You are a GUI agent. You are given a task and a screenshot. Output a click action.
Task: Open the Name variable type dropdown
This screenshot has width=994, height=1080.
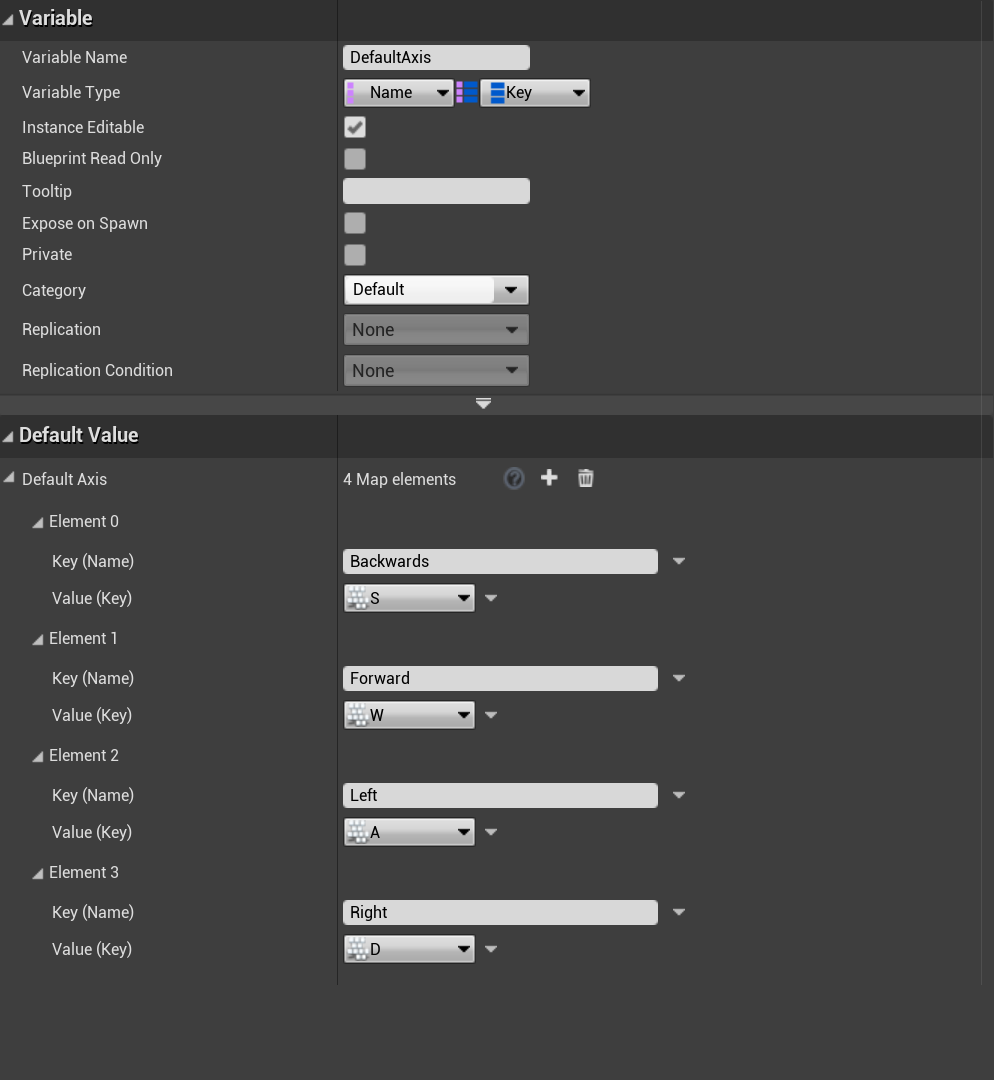(x=399, y=93)
